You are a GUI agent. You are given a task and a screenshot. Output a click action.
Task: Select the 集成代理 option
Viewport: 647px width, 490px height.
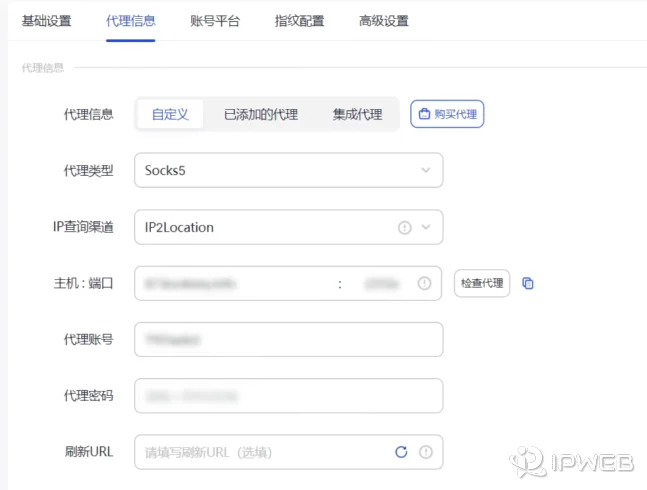[x=357, y=114]
